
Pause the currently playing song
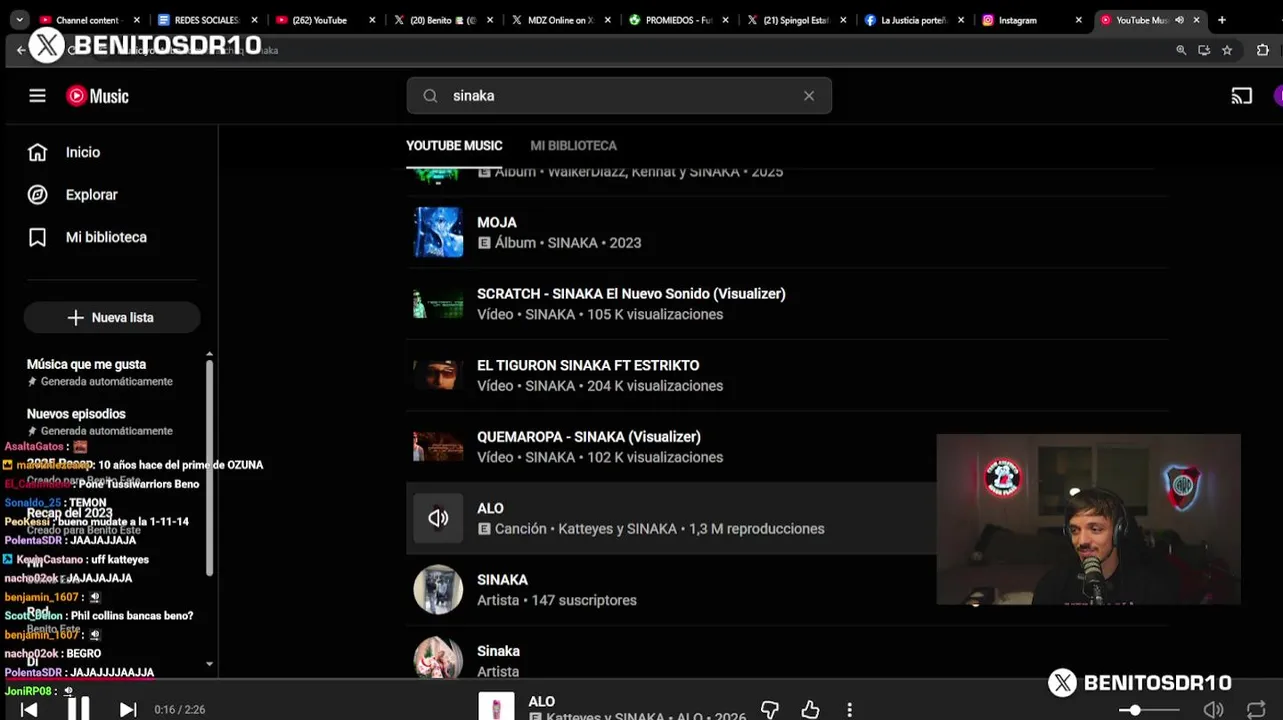(78, 709)
